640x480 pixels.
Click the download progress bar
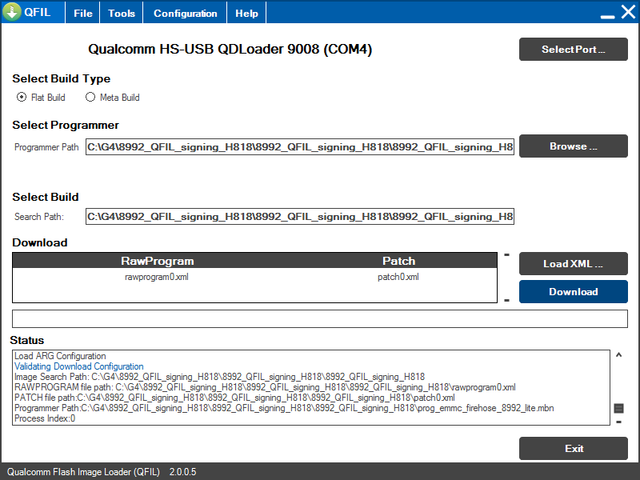[320, 319]
